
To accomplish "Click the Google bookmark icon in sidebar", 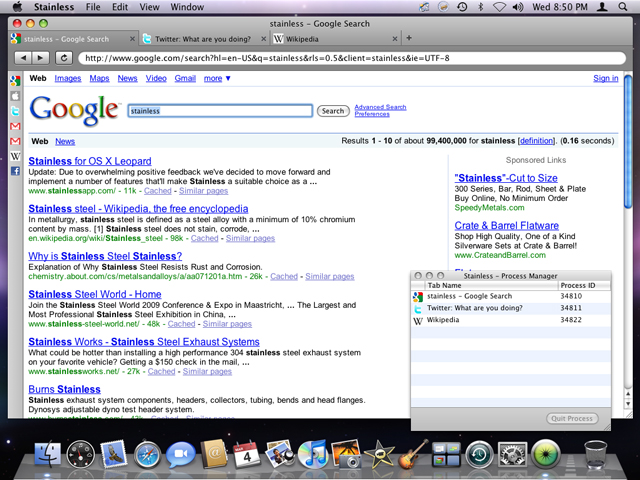I will (15, 81).
